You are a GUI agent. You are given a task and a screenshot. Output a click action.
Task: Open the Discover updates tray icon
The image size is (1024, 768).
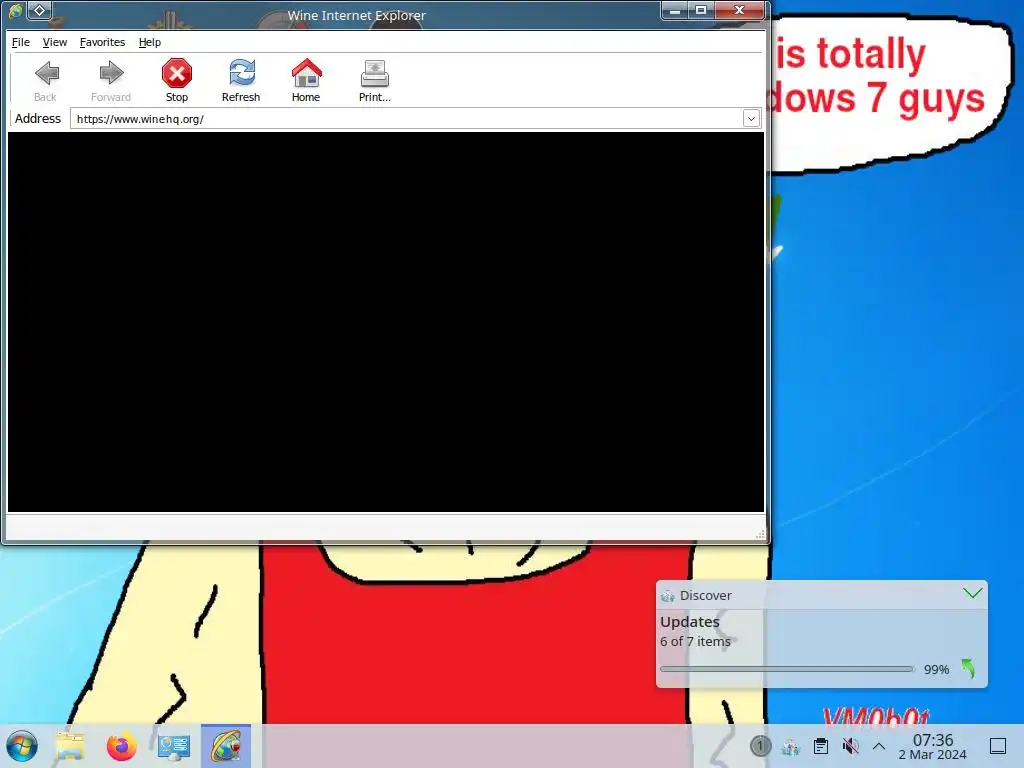click(791, 746)
